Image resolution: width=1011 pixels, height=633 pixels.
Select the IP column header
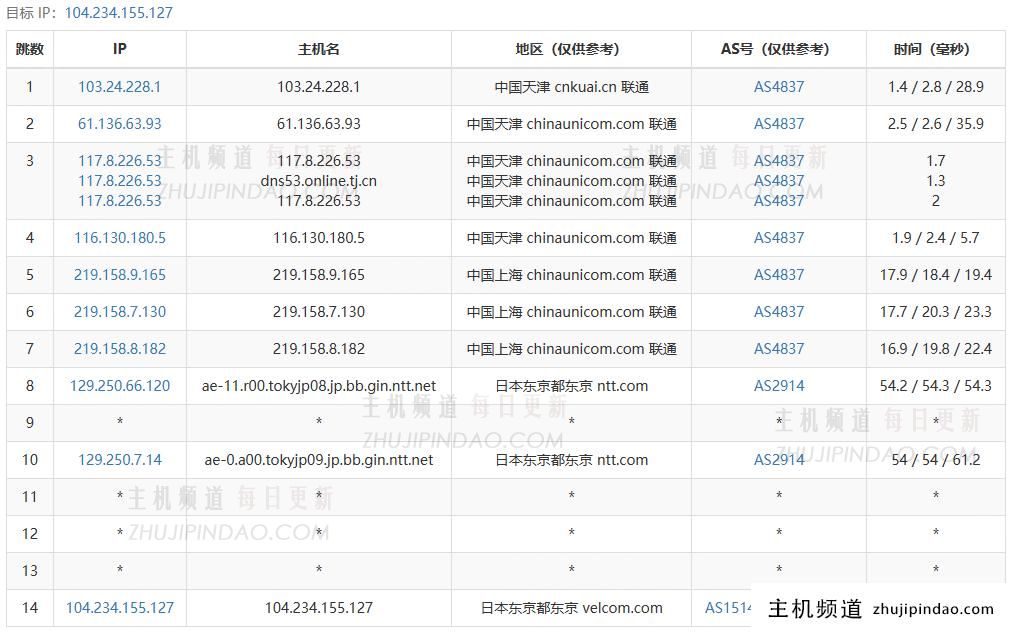[119, 49]
